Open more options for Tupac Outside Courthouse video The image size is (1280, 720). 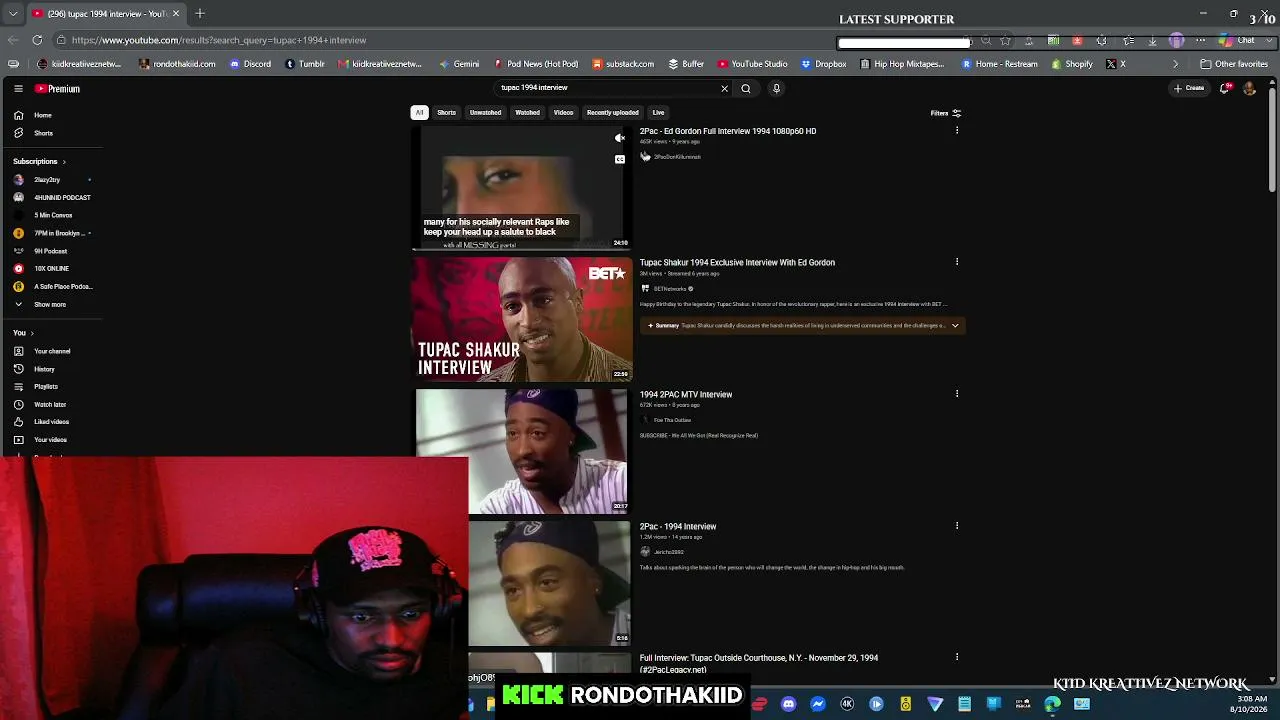pos(957,658)
